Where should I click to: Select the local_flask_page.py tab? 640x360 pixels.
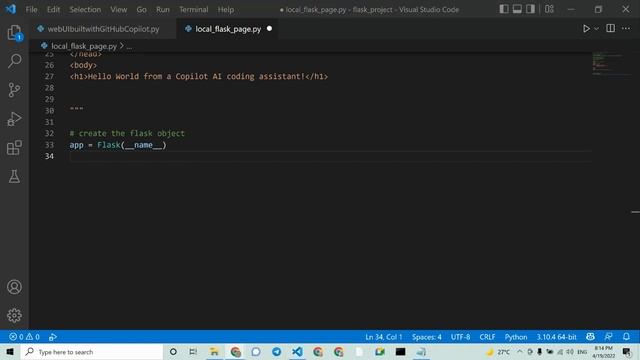228,29
